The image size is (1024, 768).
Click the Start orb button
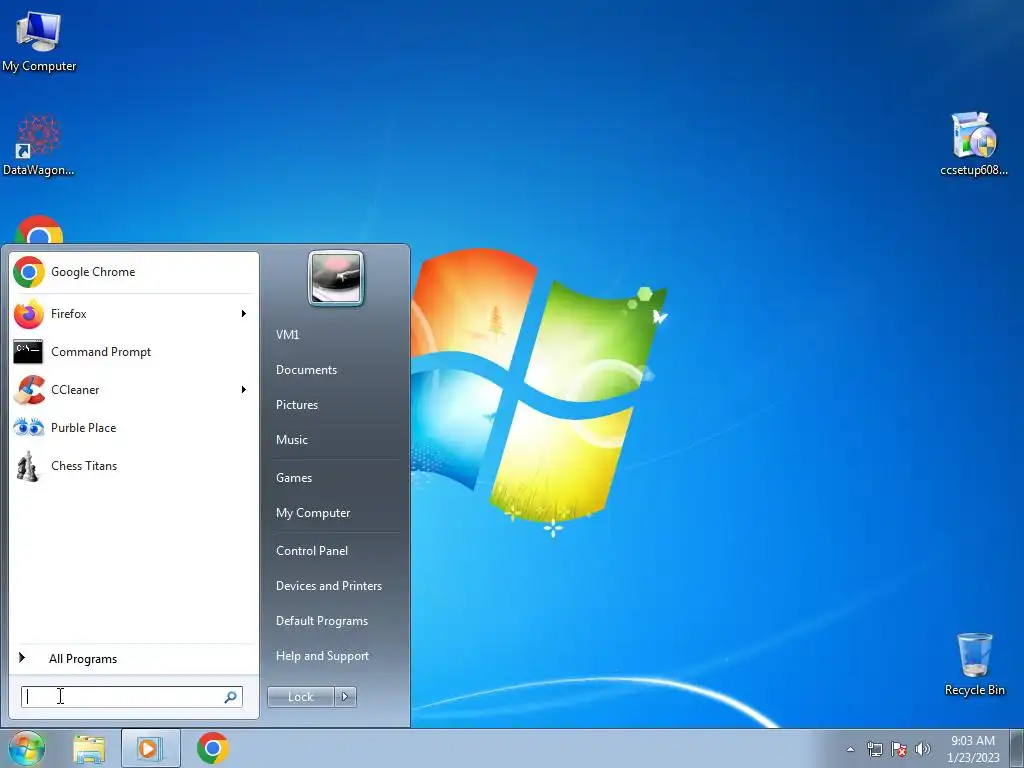pos(26,748)
